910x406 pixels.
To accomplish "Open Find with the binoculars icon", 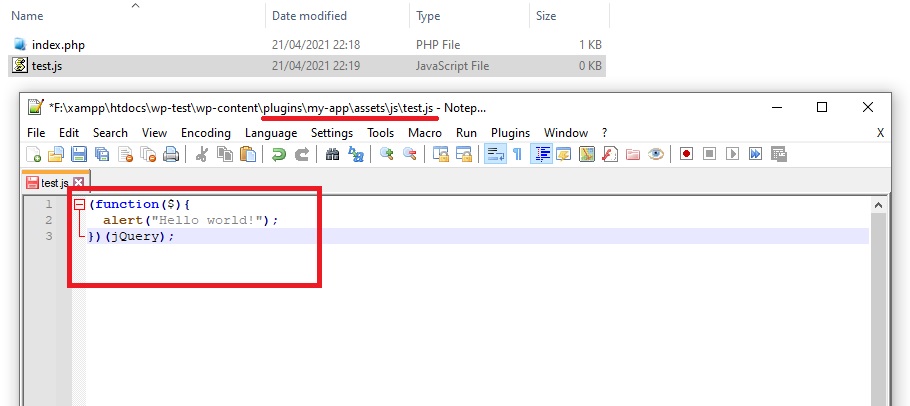I will 332,154.
